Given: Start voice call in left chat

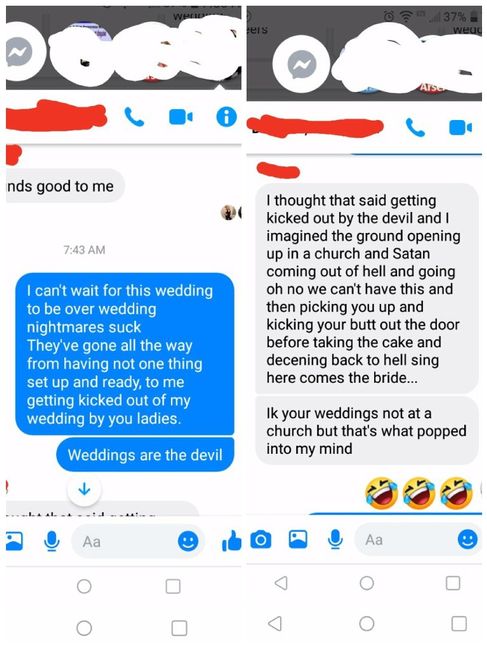Looking at the screenshot, I should pos(134,117).
